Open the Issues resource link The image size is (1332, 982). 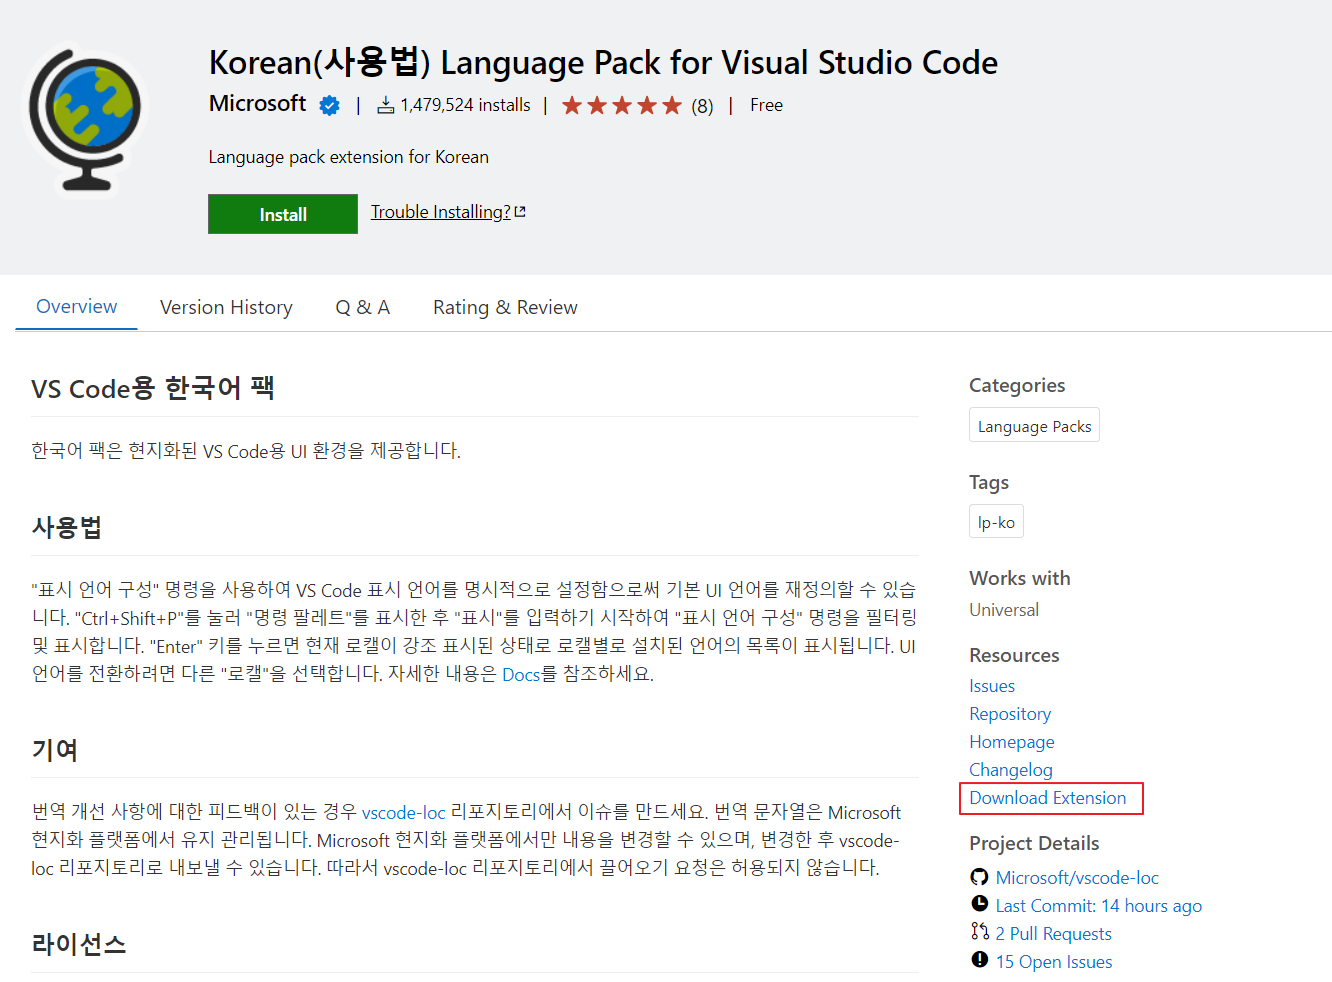tap(992, 686)
